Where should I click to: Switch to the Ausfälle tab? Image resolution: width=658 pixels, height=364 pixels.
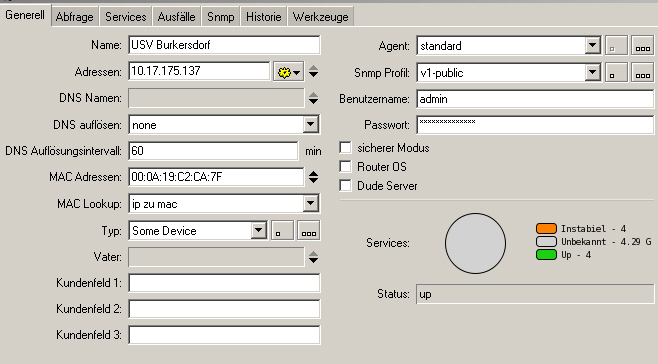[x=176, y=17]
